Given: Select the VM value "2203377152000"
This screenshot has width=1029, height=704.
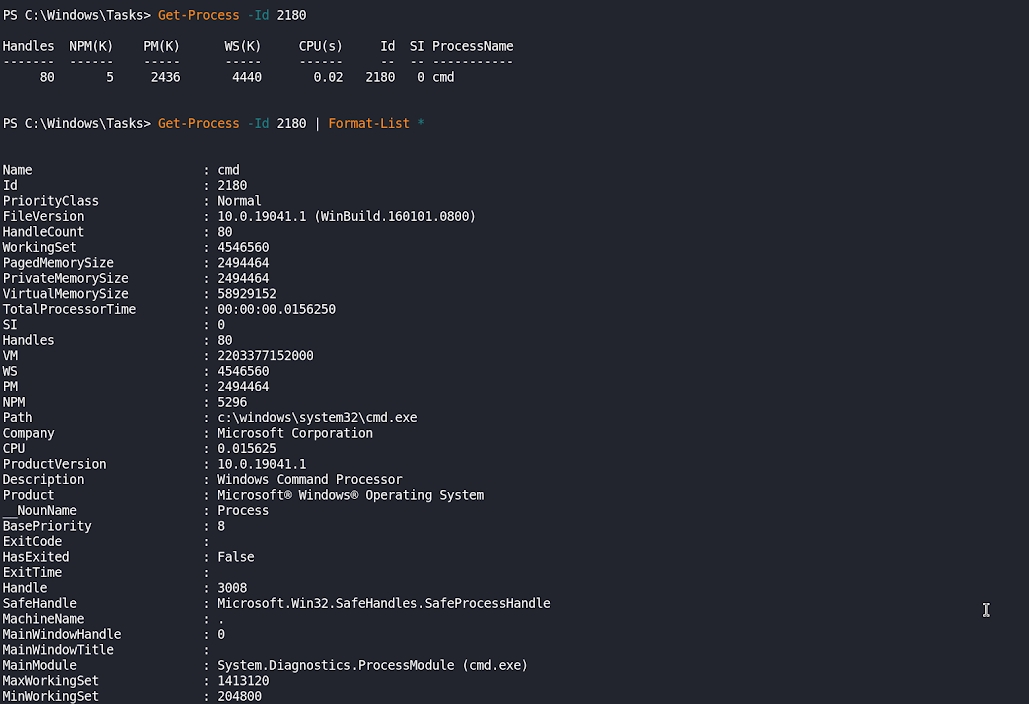Looking at the screenshot, I should [265, 356].
